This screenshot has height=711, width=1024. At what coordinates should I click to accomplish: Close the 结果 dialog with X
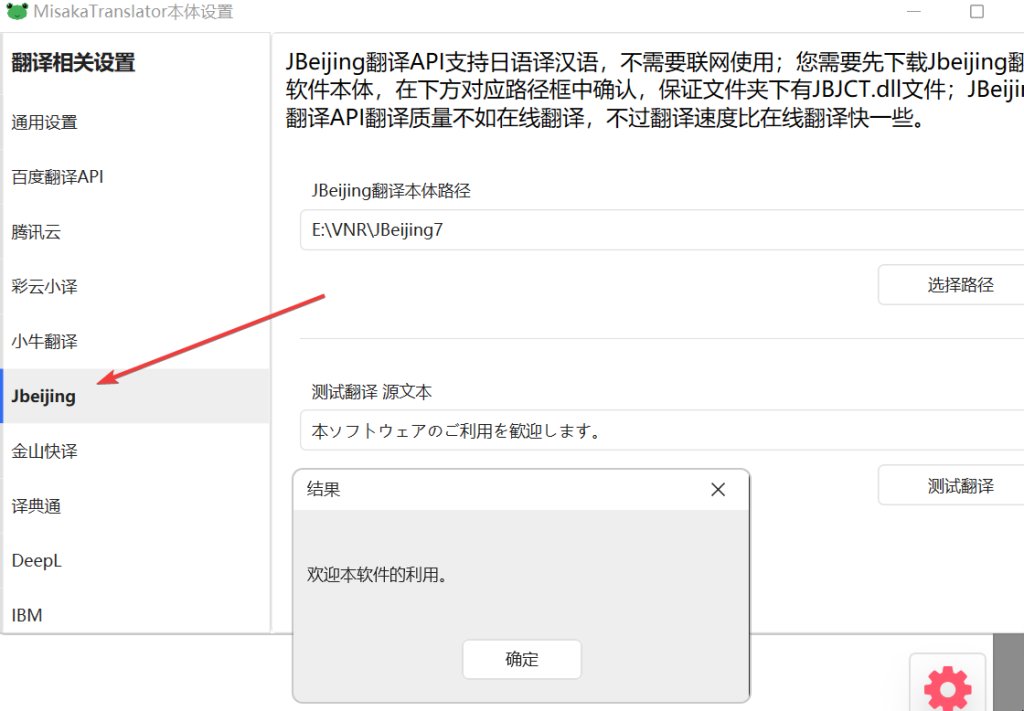click(x=717, y=489)
